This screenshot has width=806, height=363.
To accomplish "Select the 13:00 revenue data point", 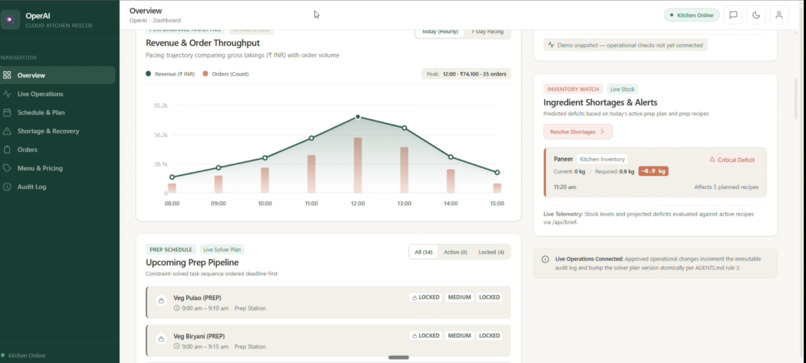I will (404, 128).
